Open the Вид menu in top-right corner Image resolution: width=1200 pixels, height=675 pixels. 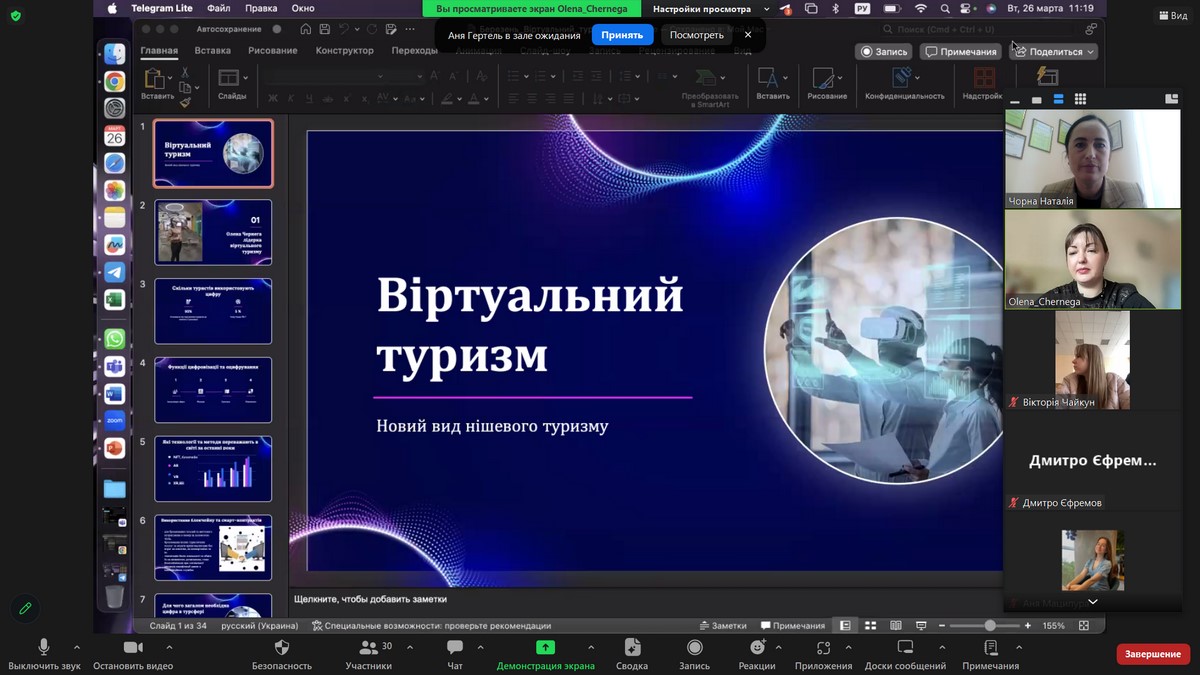coord(1171,16)
